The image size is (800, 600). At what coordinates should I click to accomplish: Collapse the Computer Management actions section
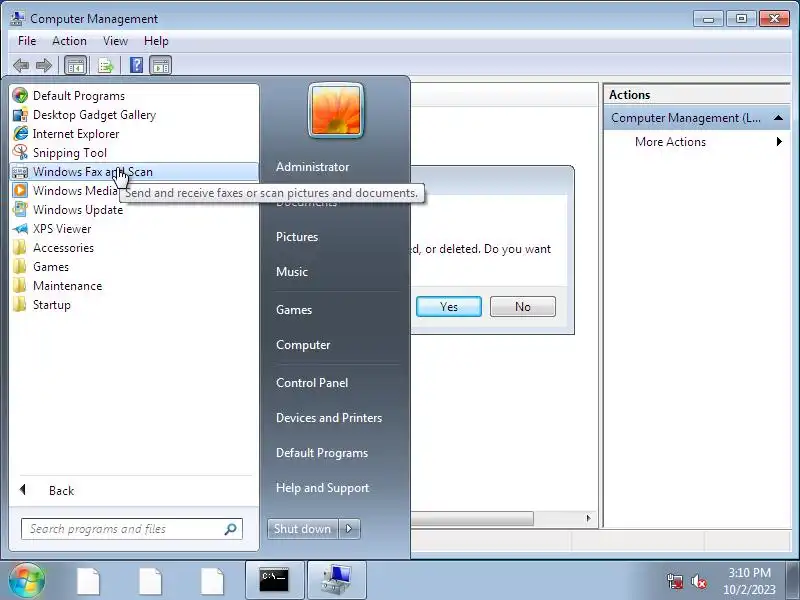778,118
